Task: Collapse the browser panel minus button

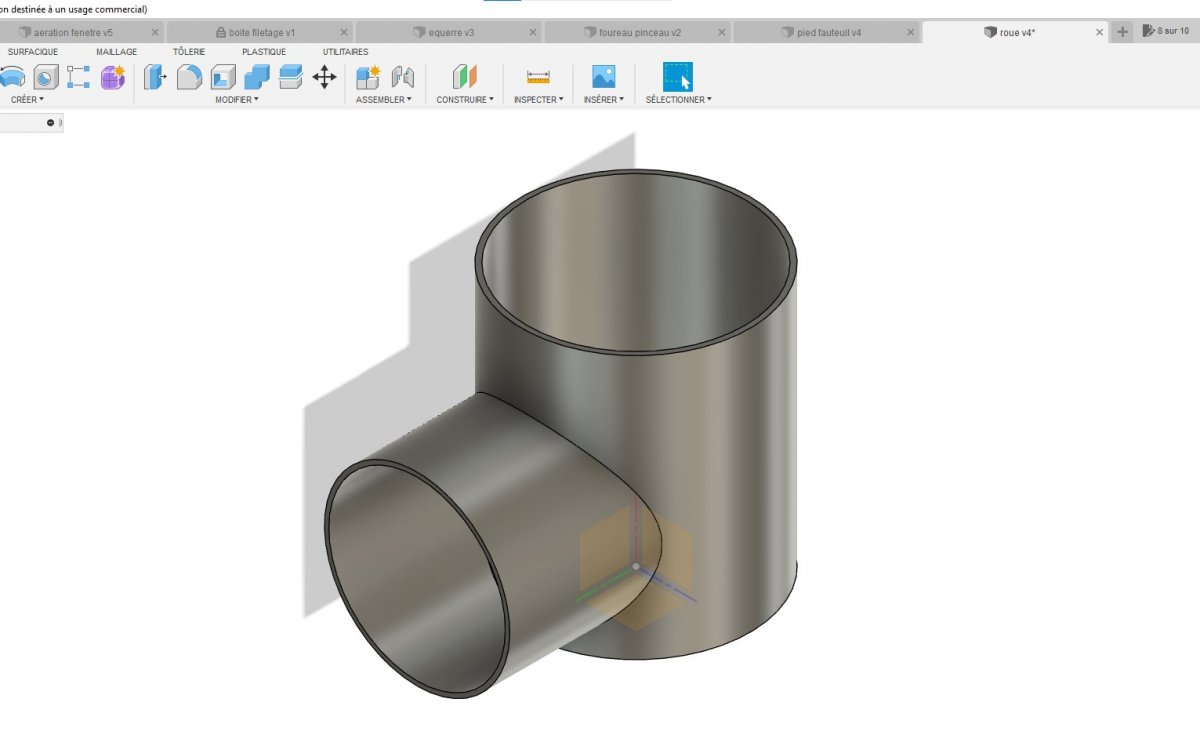Action: (x=51, y=123)
